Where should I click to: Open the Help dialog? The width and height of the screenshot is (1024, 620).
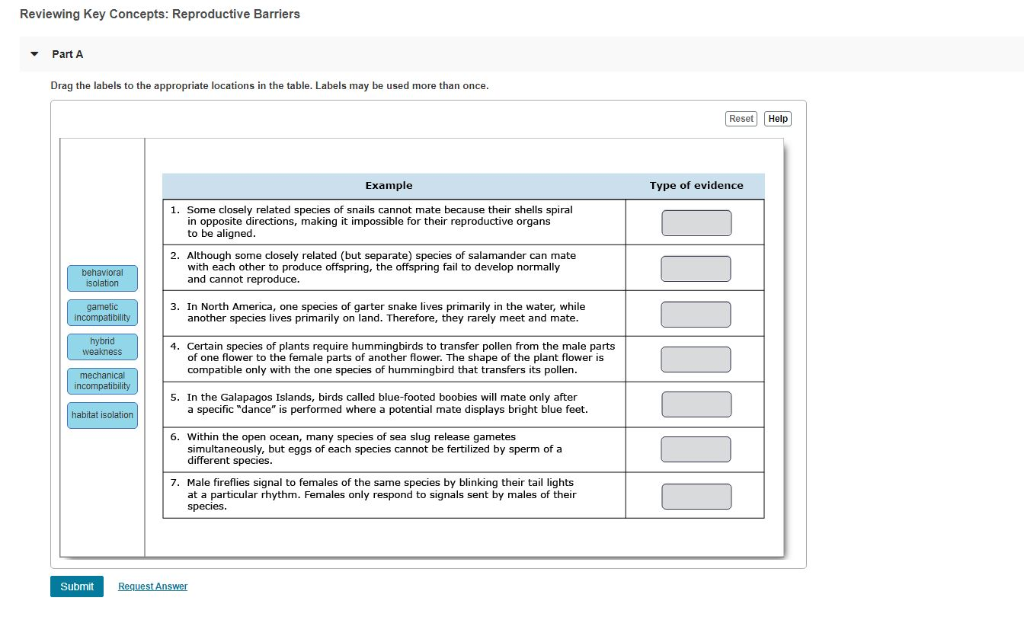777,118
